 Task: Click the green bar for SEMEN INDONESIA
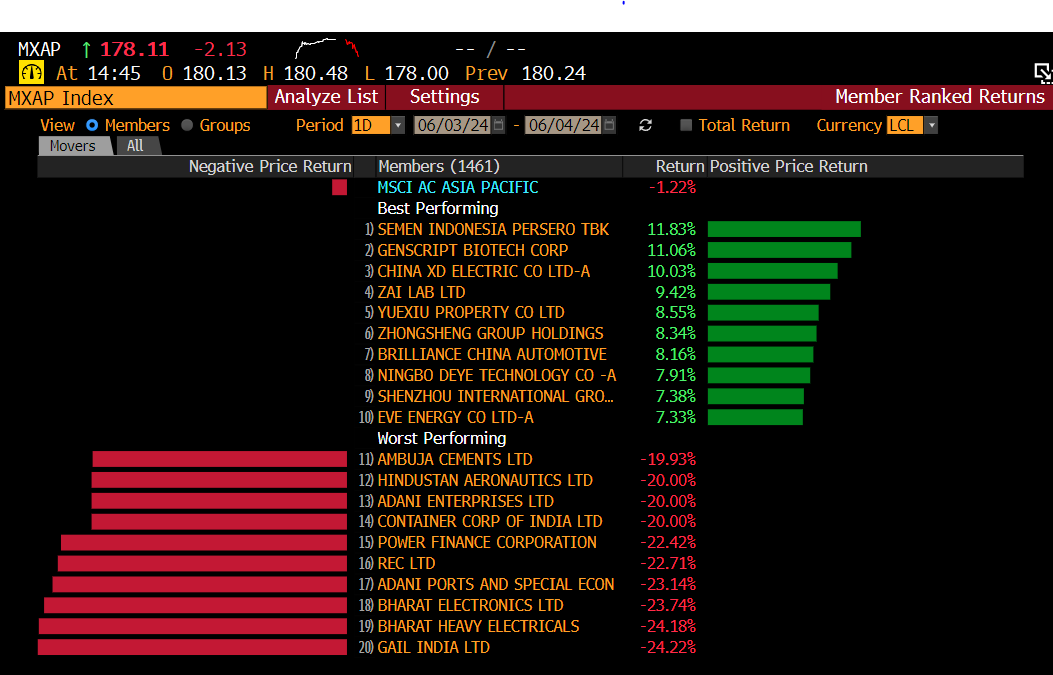click(784, 229)
